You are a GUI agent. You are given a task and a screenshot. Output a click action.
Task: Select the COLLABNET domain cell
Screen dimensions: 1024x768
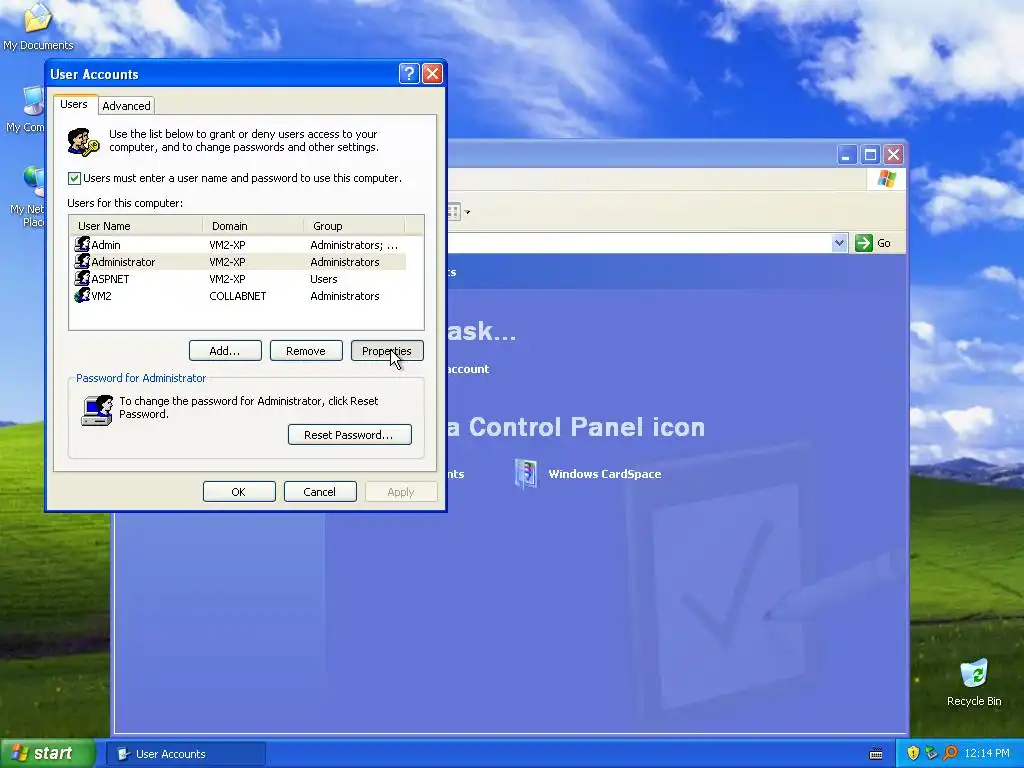pyautogui.click(x=238, y=296)
